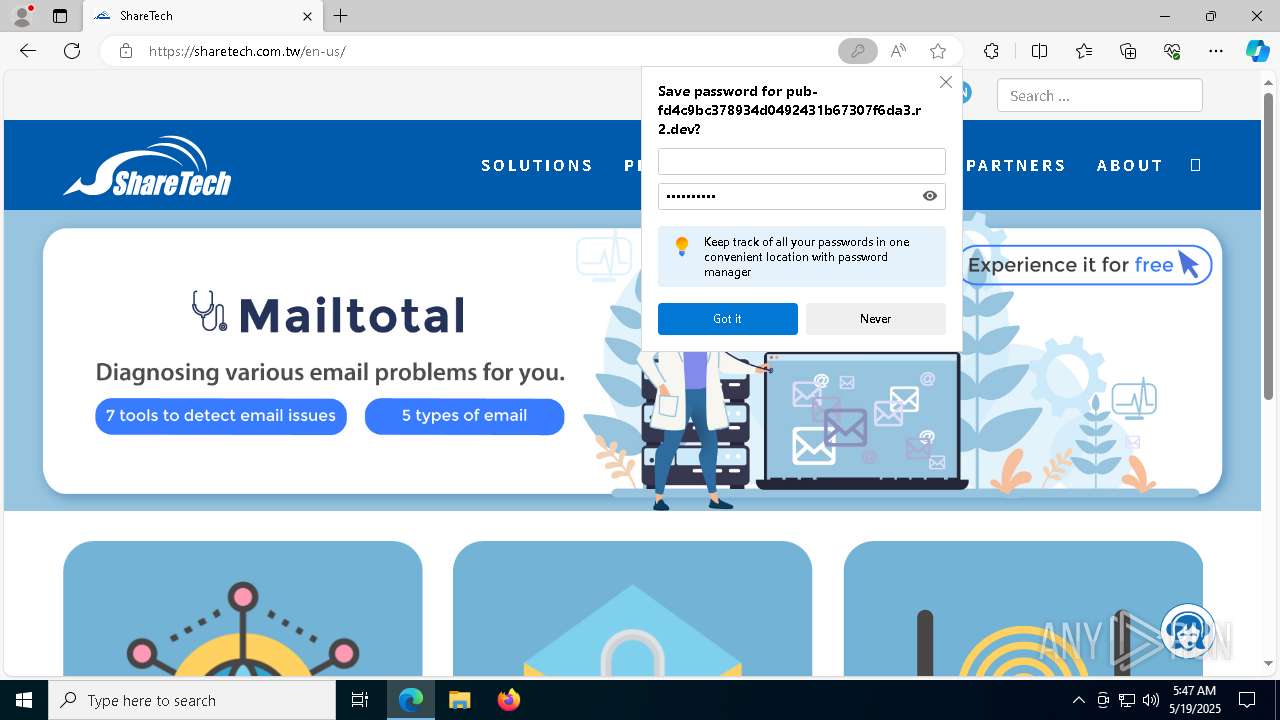Open the taskbar clock and date
The image size is (1280, 720).
(1195, 700)
